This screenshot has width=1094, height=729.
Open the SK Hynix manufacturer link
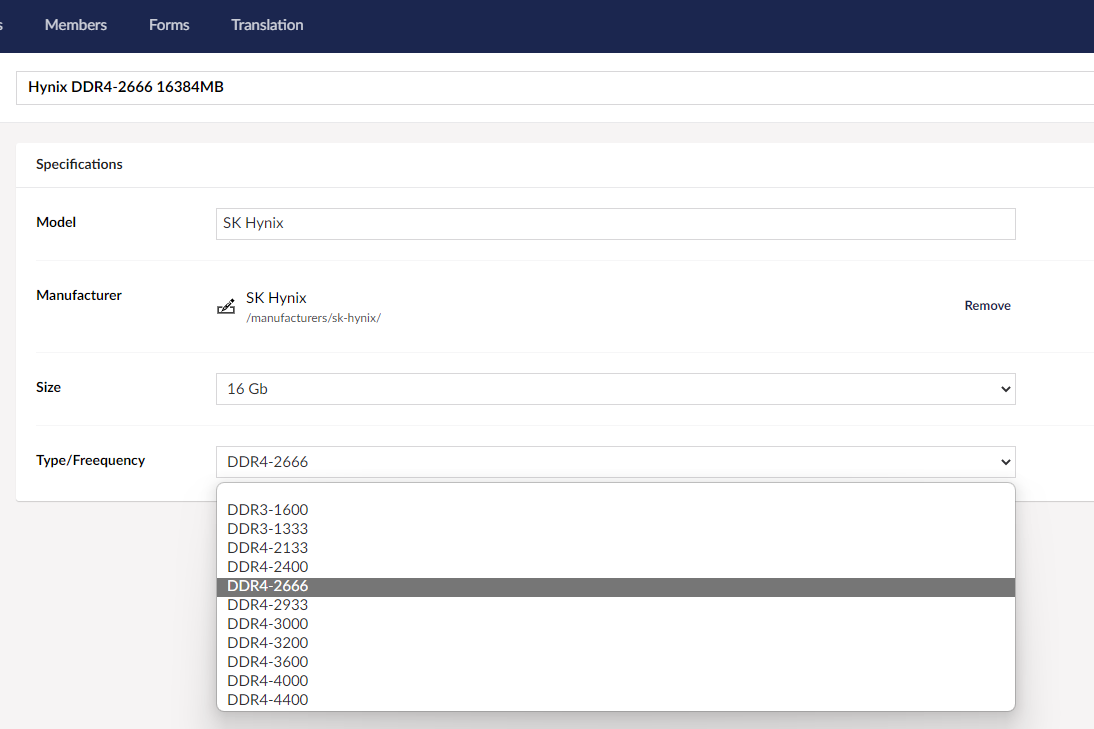[276, 298]
